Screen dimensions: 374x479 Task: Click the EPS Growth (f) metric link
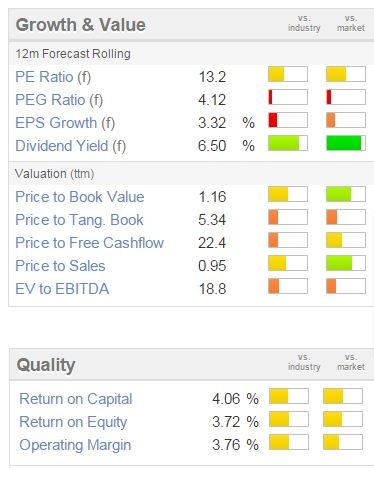65,123
